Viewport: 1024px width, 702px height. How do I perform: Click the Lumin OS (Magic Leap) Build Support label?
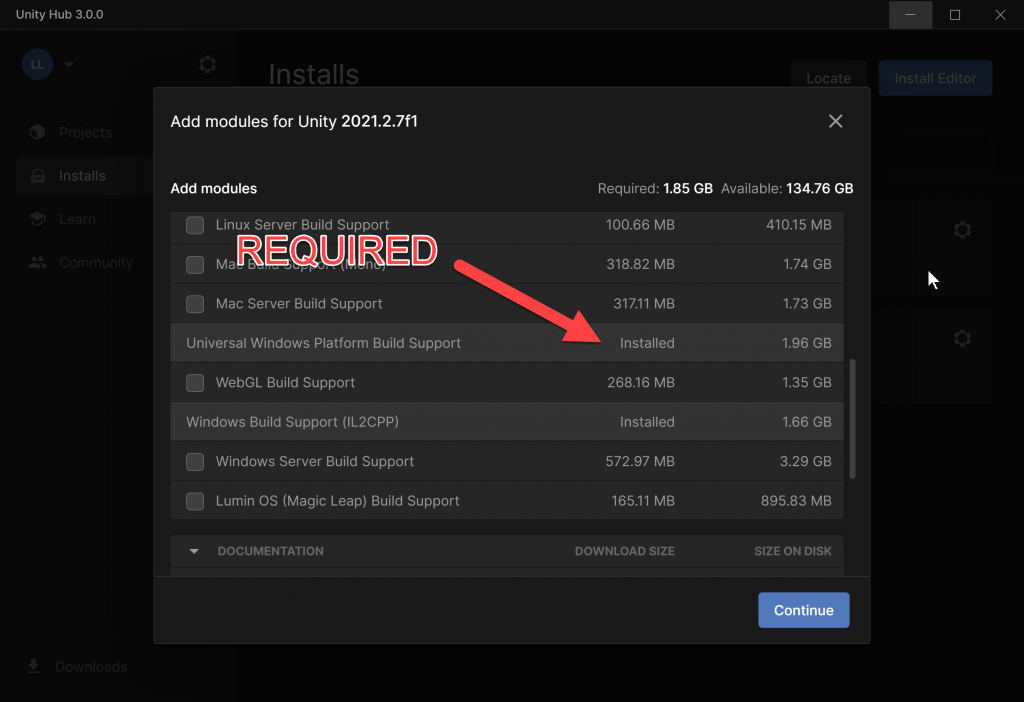[x=338, y=501]
